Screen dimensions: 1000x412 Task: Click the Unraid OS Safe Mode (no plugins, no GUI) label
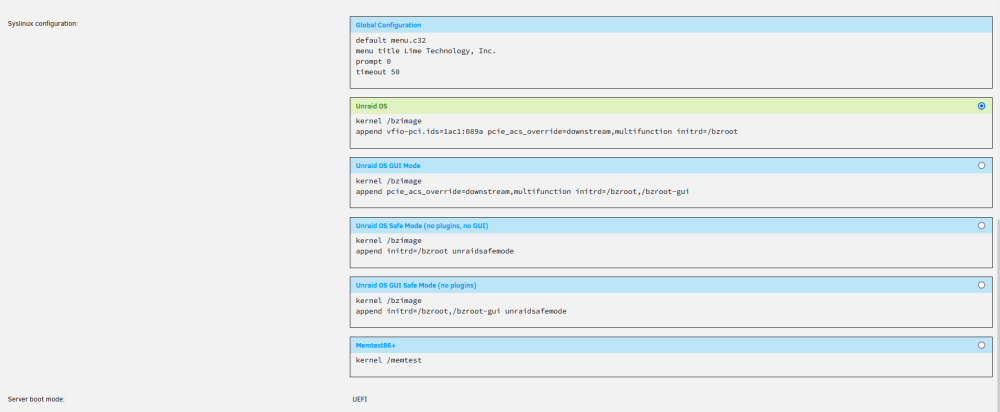(422, 225)
